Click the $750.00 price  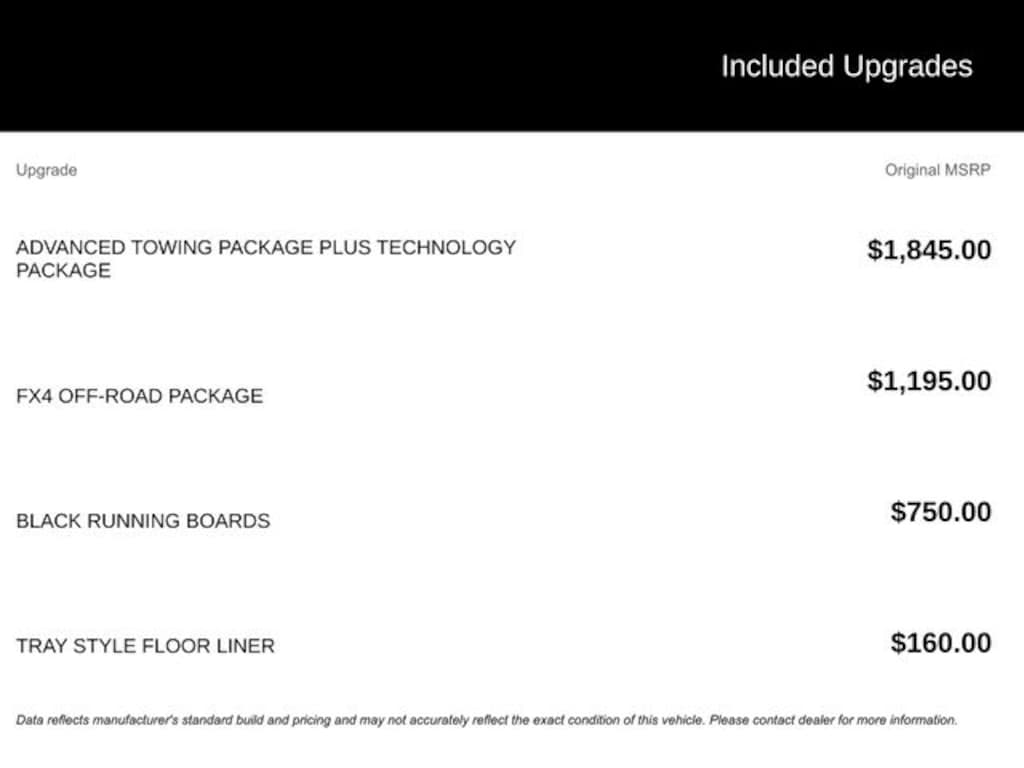(941, 511)
